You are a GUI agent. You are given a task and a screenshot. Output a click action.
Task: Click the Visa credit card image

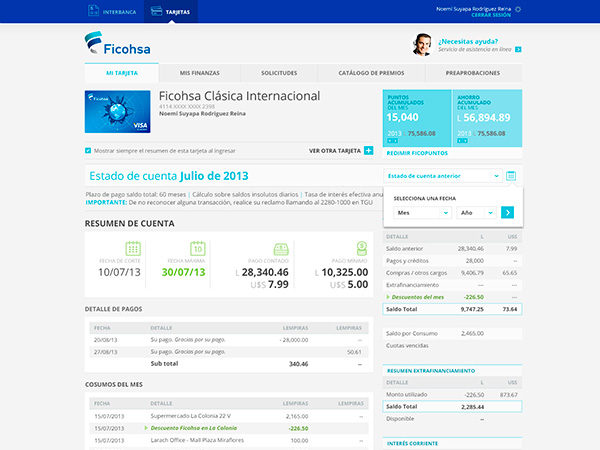117,112
